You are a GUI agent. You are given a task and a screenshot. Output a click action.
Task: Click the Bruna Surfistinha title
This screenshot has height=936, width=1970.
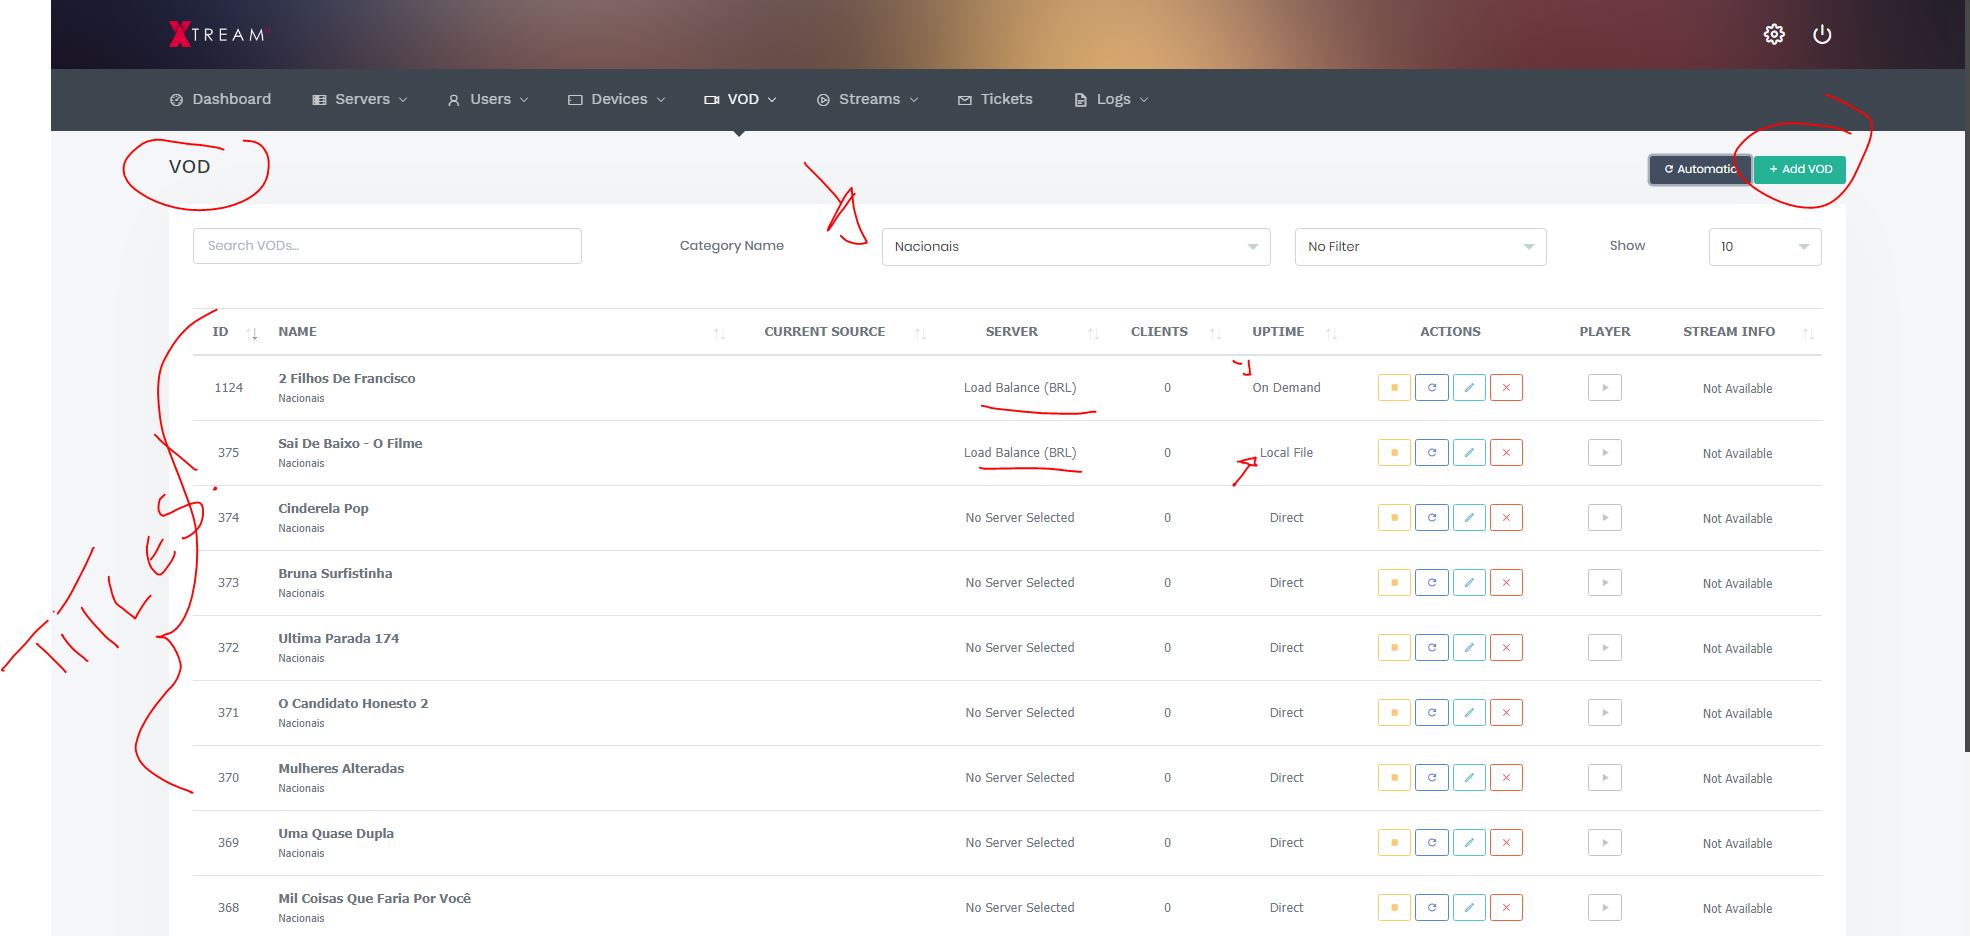335,573
